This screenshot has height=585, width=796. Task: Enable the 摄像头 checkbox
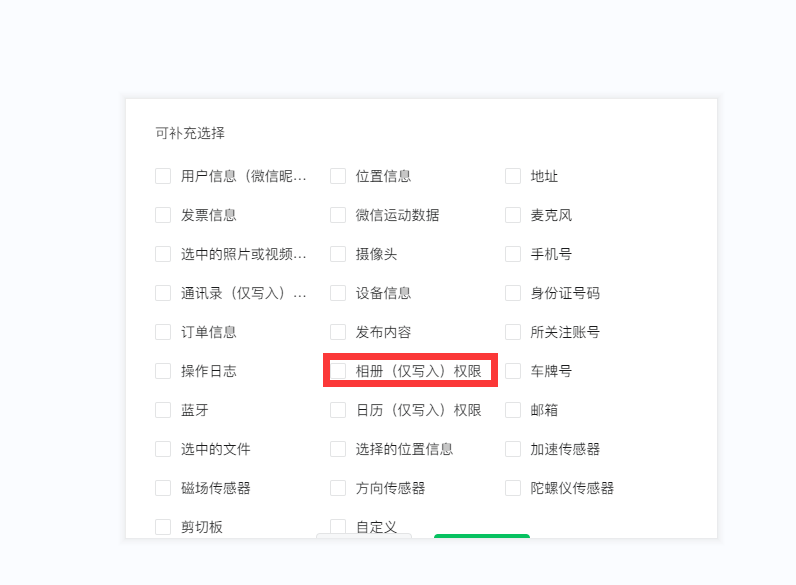pyautogui.click(x=338, y=254)
